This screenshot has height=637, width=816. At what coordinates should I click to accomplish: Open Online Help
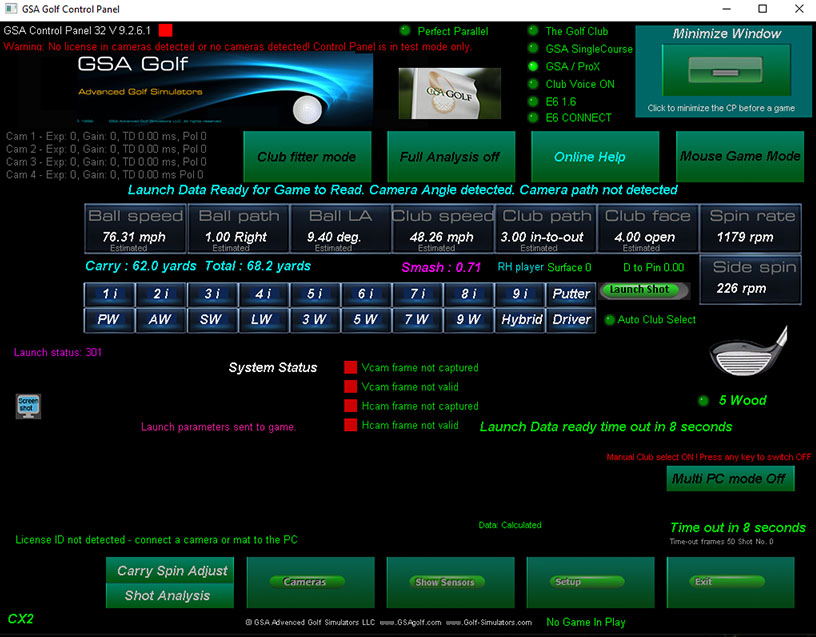pyautogui.click(x=595, y=157)
